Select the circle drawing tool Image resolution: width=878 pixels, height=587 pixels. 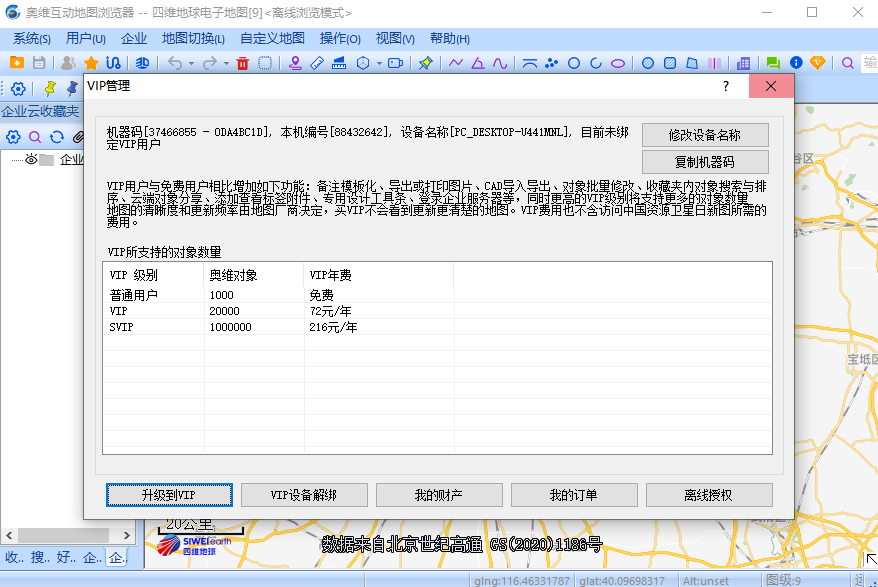575,62
